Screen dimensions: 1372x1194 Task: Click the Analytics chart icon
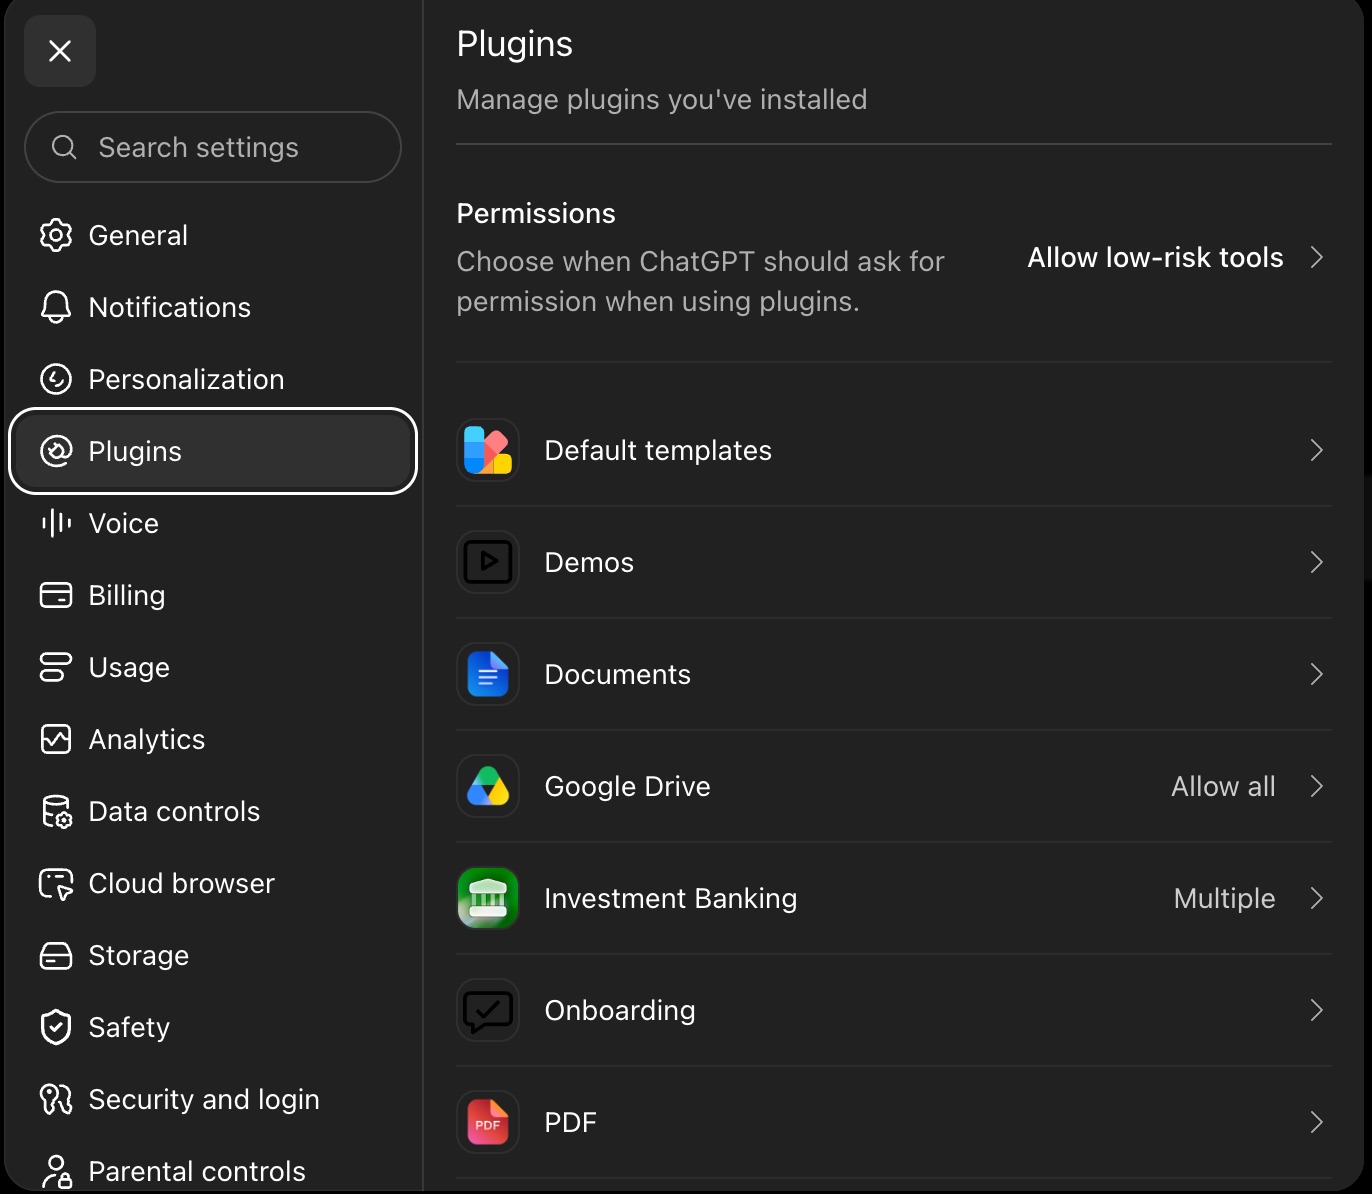click(x=56, y=739)
